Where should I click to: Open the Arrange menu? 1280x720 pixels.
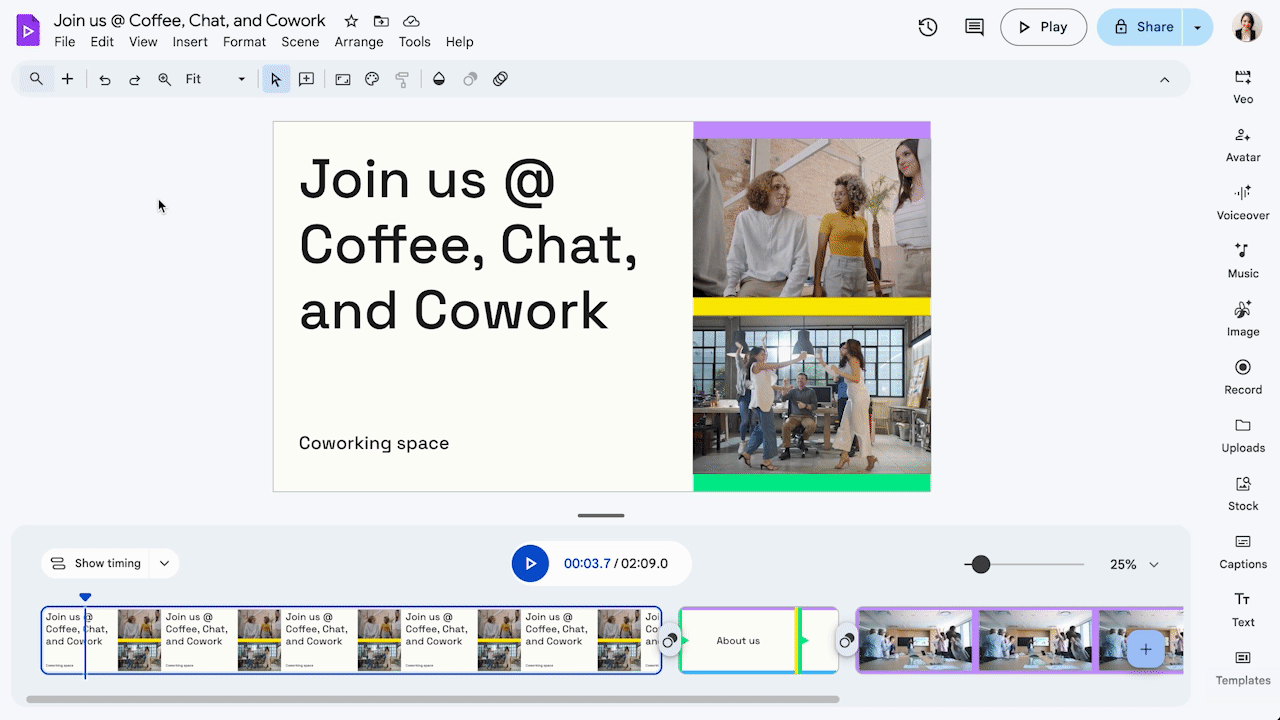tap(358, 42)
